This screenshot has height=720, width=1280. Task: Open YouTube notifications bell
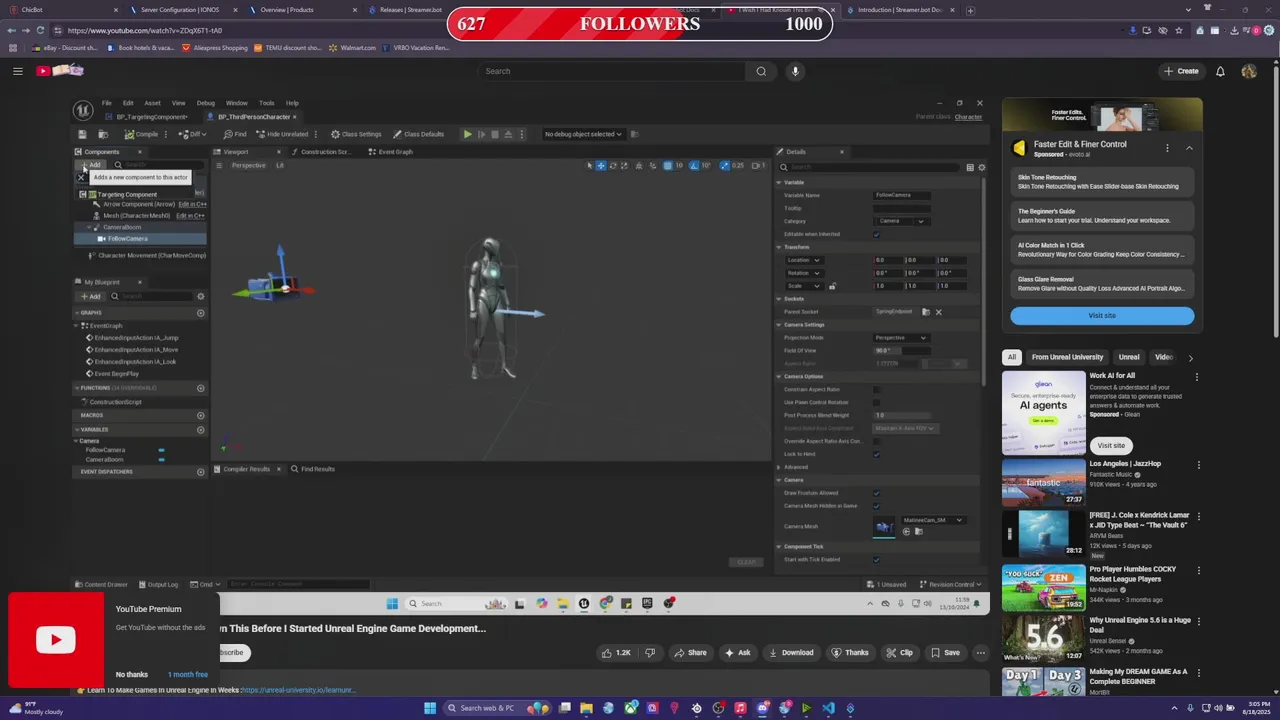pyautogui.click(x=1220, y=71)
